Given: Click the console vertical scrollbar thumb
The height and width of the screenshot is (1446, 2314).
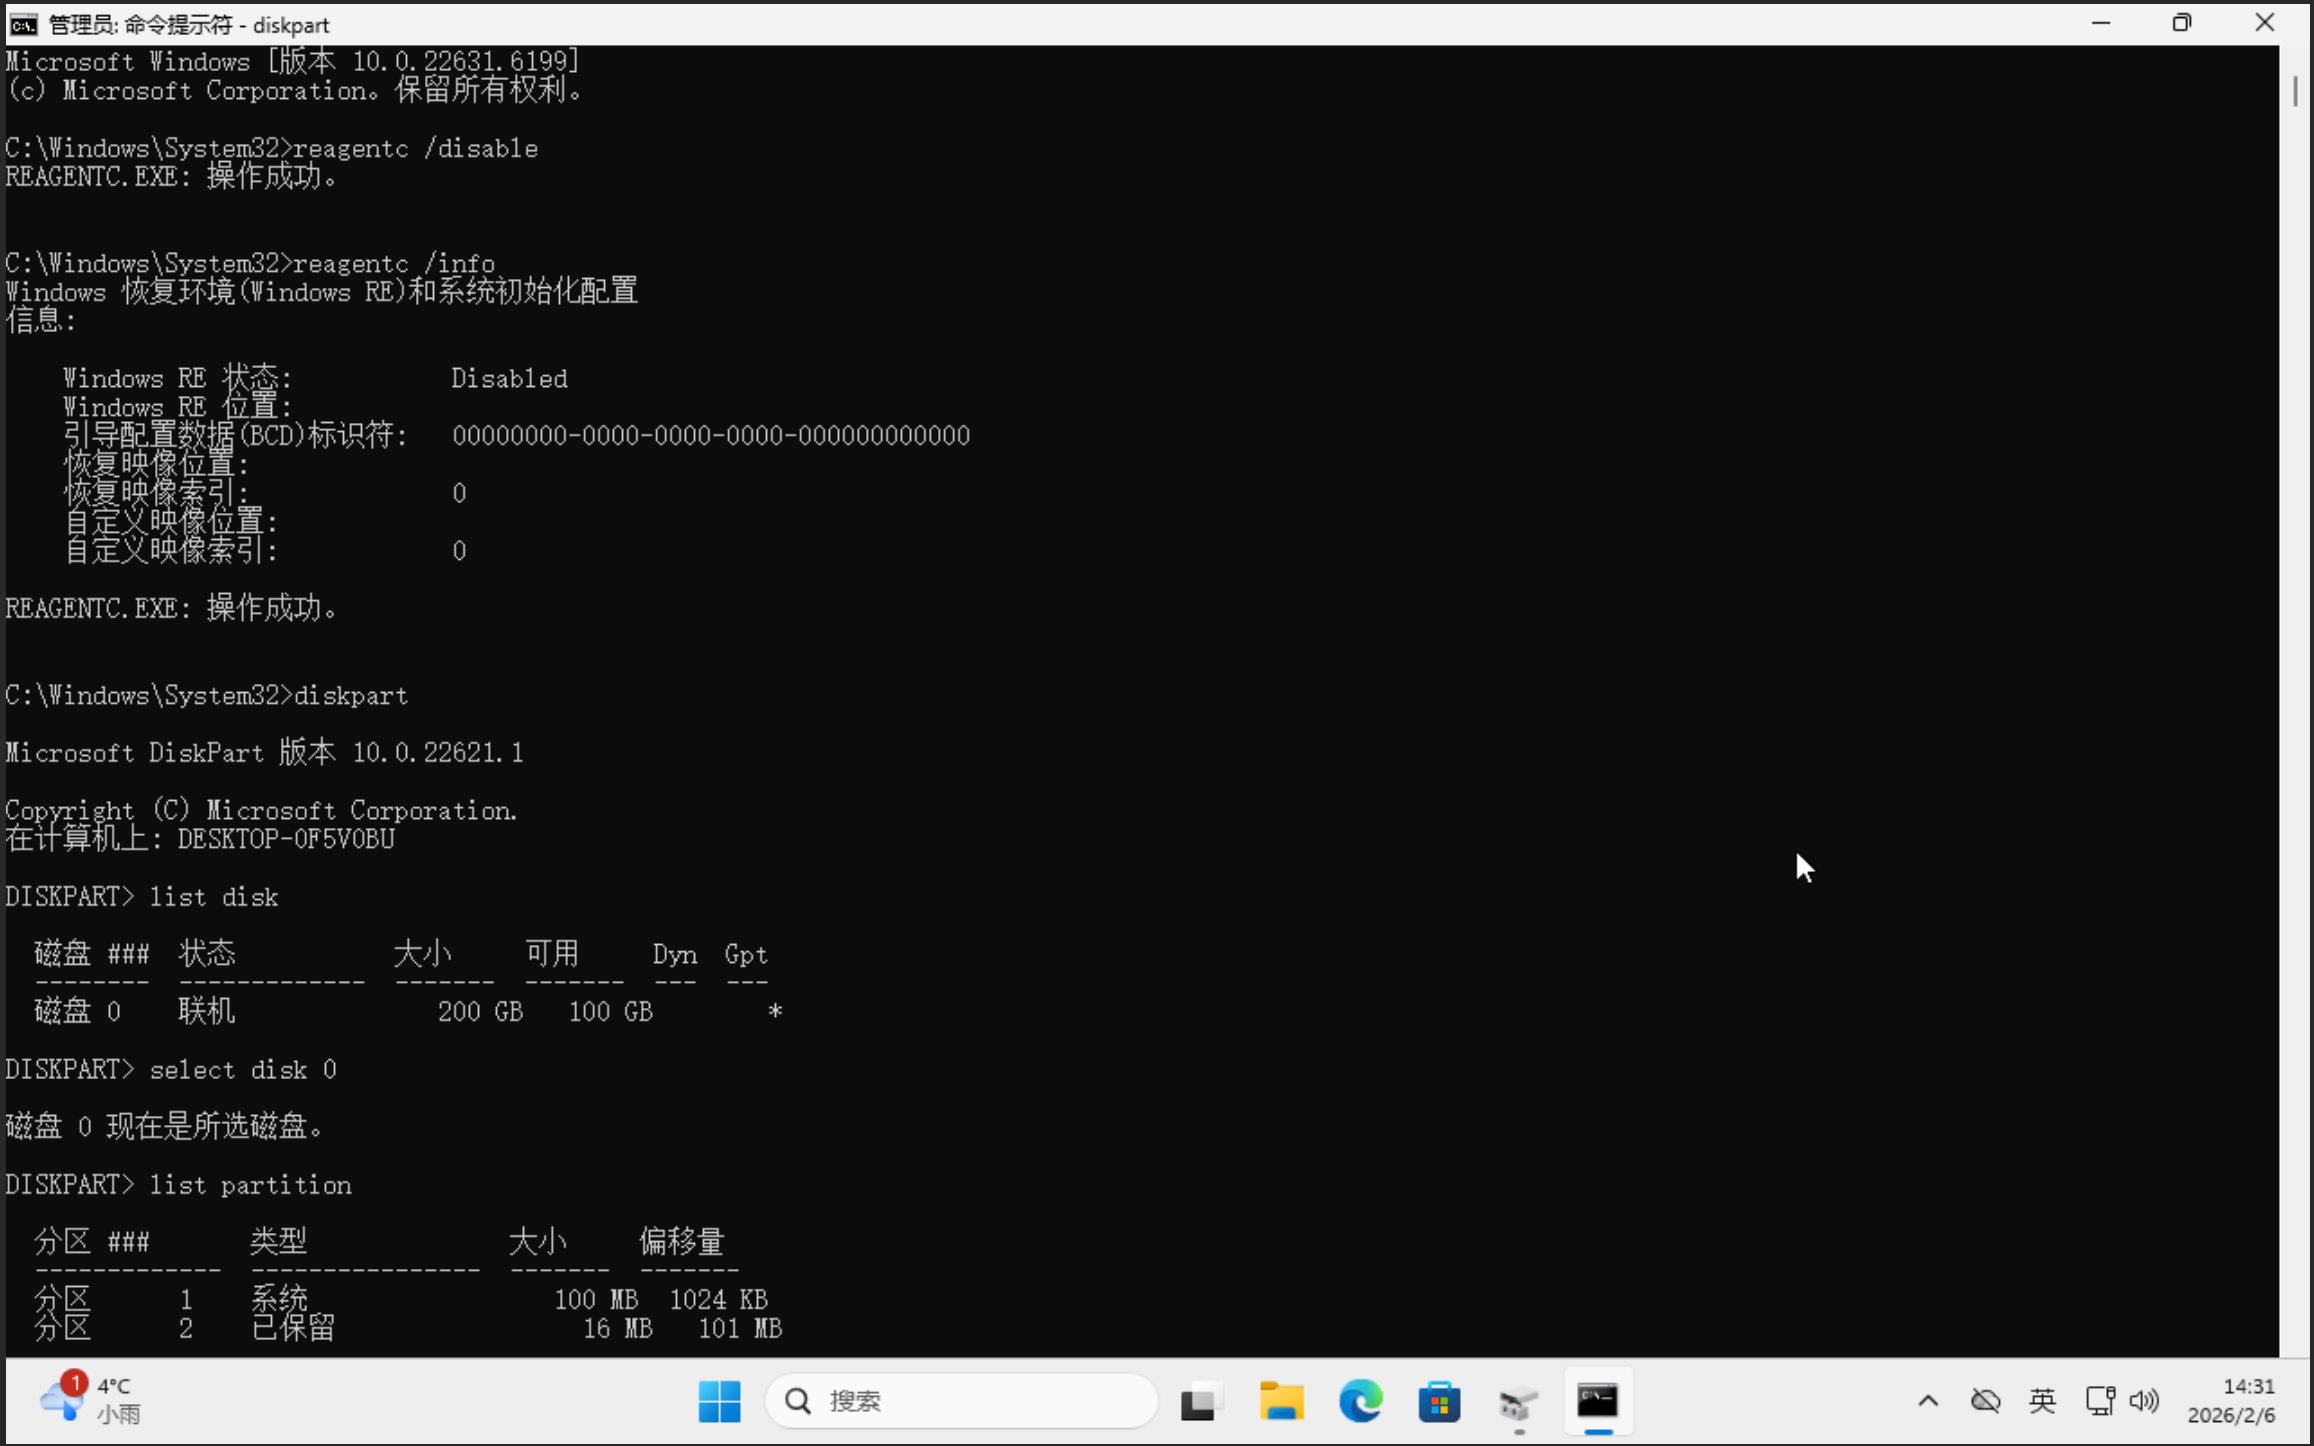Looking at the screenshot, I should click(x=2295, y=92).
